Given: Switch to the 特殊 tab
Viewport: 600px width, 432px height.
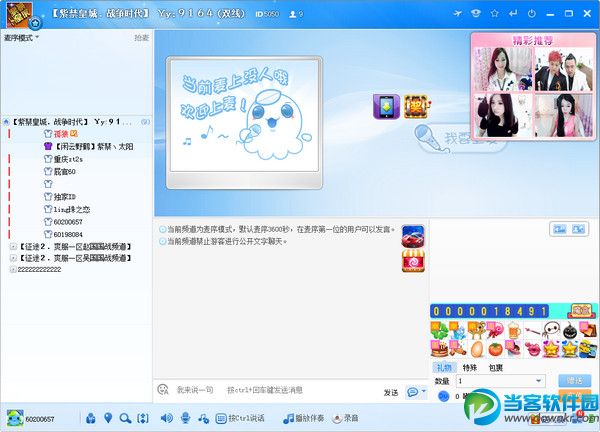Looking at the screenshot, I should pyautogui.click(x=470, y=368).
